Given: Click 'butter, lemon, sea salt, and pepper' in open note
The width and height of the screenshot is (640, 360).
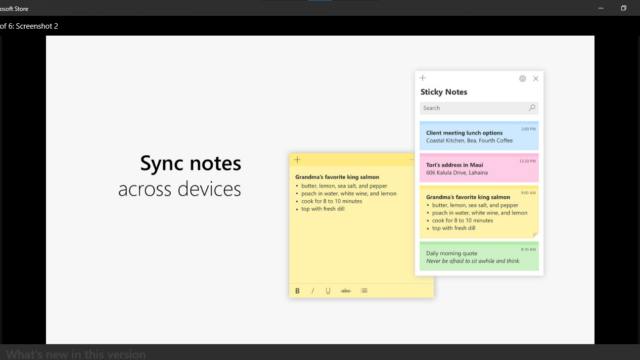Looking at the screenshot, I should [x=344, y=186].
